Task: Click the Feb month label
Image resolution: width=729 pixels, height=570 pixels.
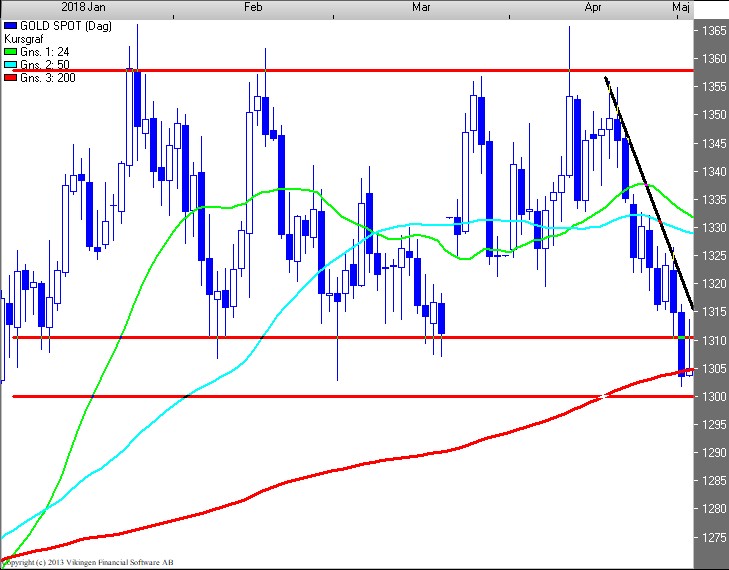Action: point(253,7)
